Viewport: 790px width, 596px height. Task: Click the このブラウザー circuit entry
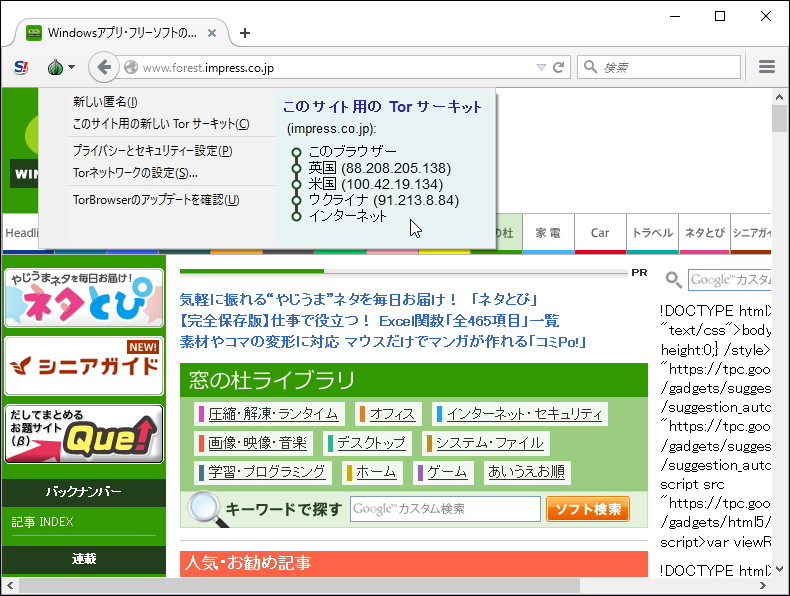pos(352,151)
